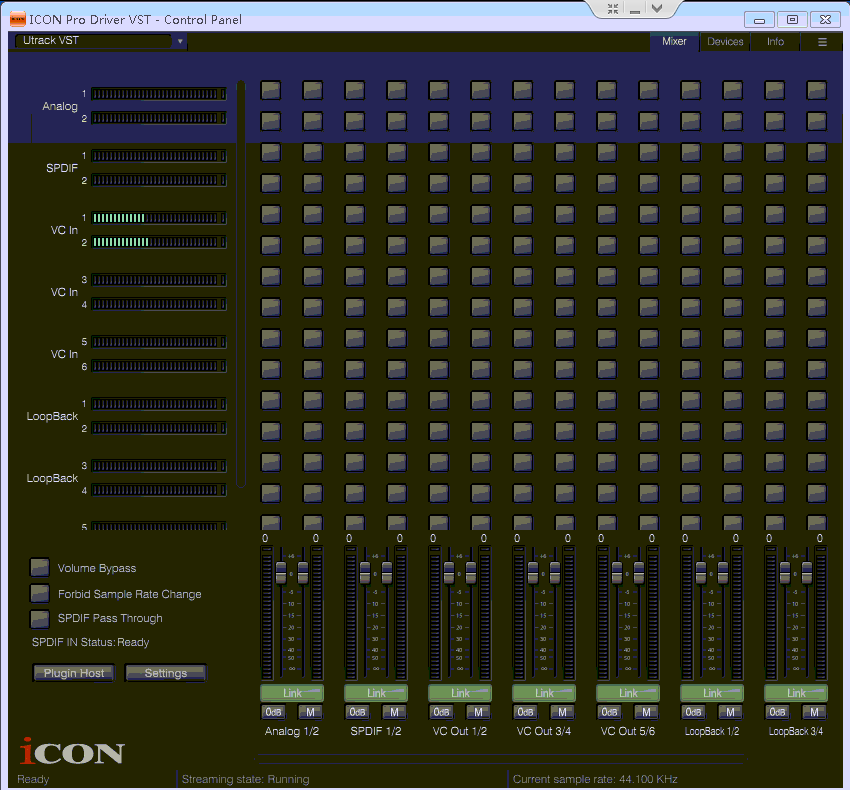Switch to the Devices tab

click(725, 42)
